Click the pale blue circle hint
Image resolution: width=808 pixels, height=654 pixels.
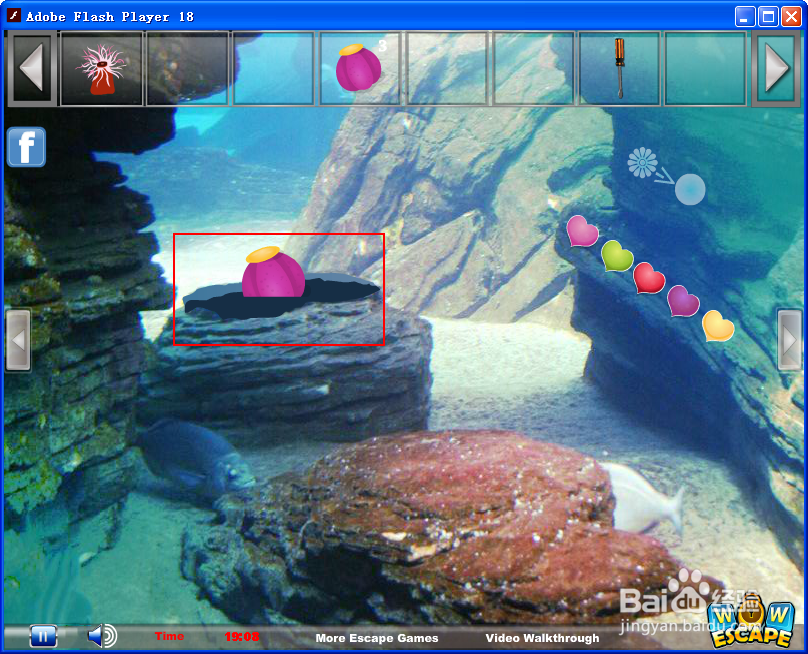(x=690, y=190)
